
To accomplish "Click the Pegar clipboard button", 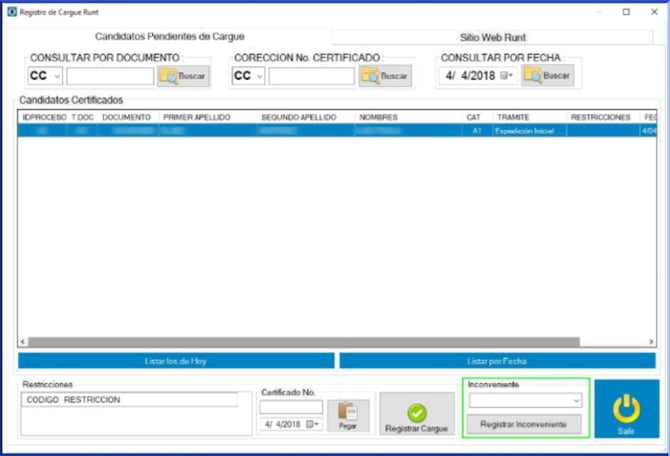I will tap(348, 415).
